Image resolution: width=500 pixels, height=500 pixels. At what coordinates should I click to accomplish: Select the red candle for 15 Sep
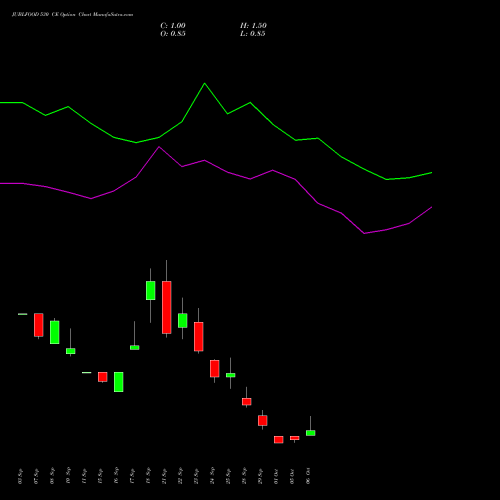(x=103, y=377)
